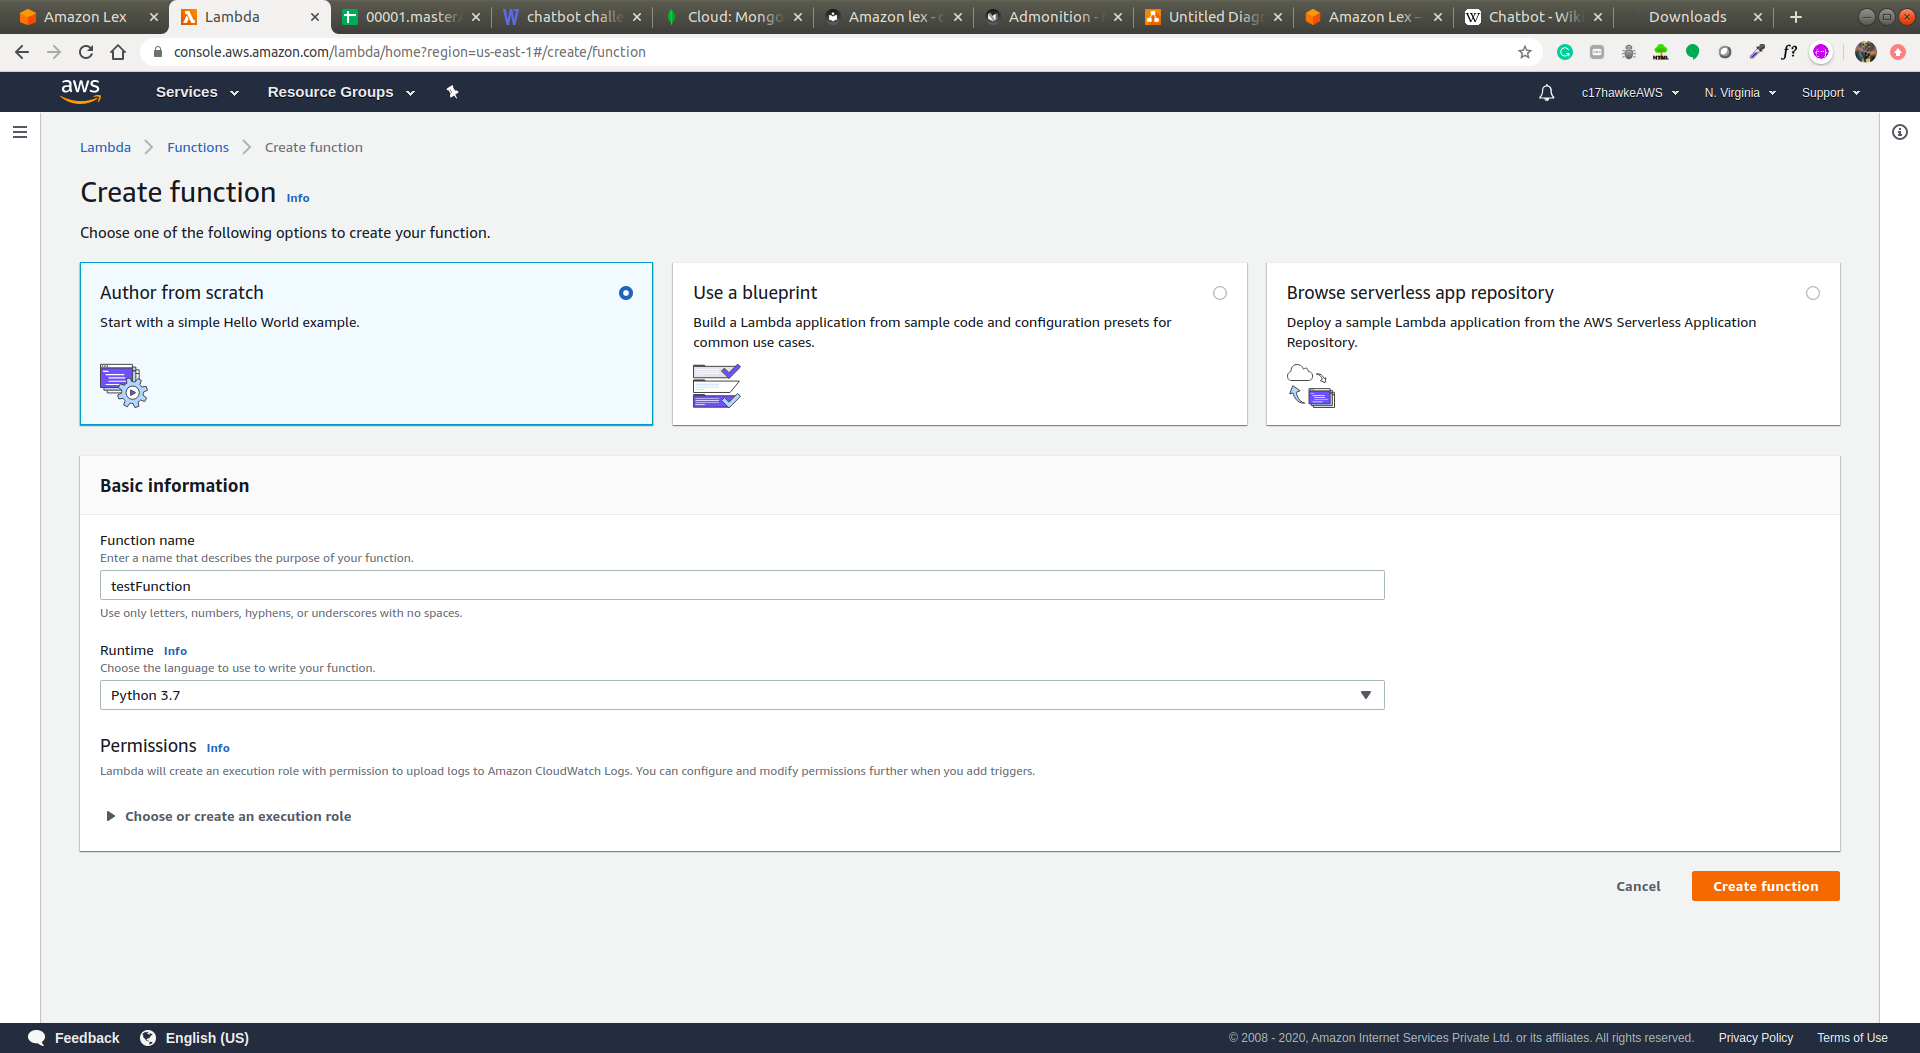The image size is (1920, 1053).
Task: Click the pin shortcuts icon in AWS navbar
Action: pyautogui.click(x=452, y=92)
